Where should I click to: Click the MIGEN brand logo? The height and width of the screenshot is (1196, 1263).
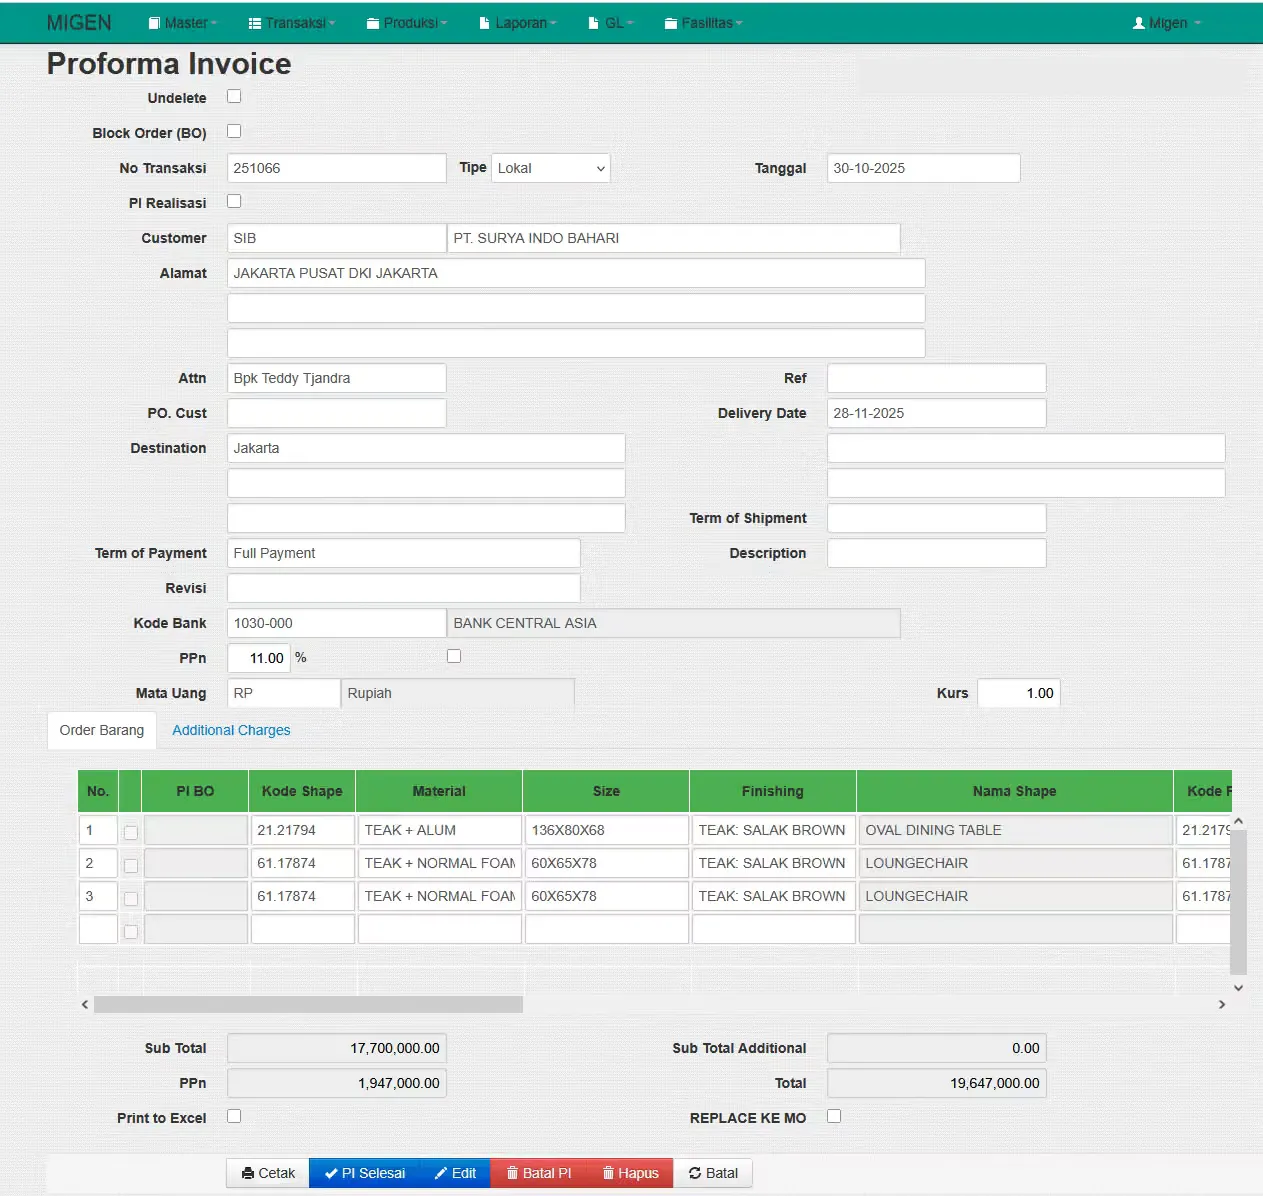click(79, 22)
